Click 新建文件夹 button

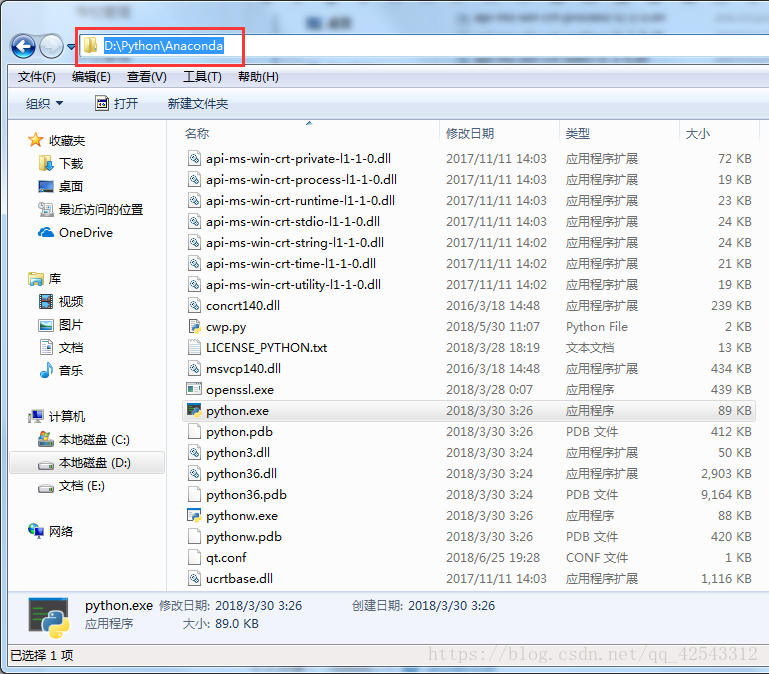198,104
